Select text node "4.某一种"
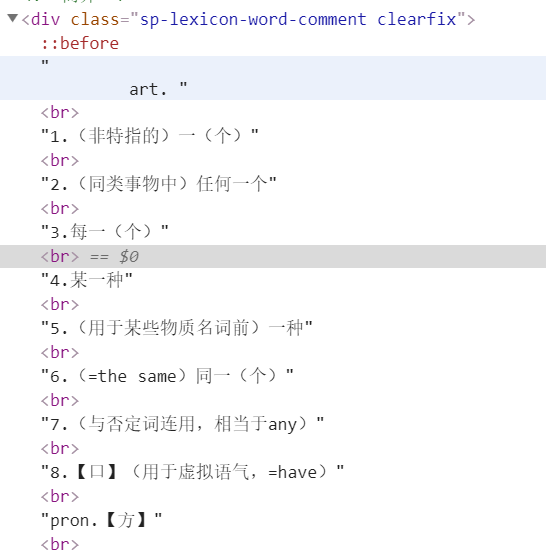 (x=87, y=280)
